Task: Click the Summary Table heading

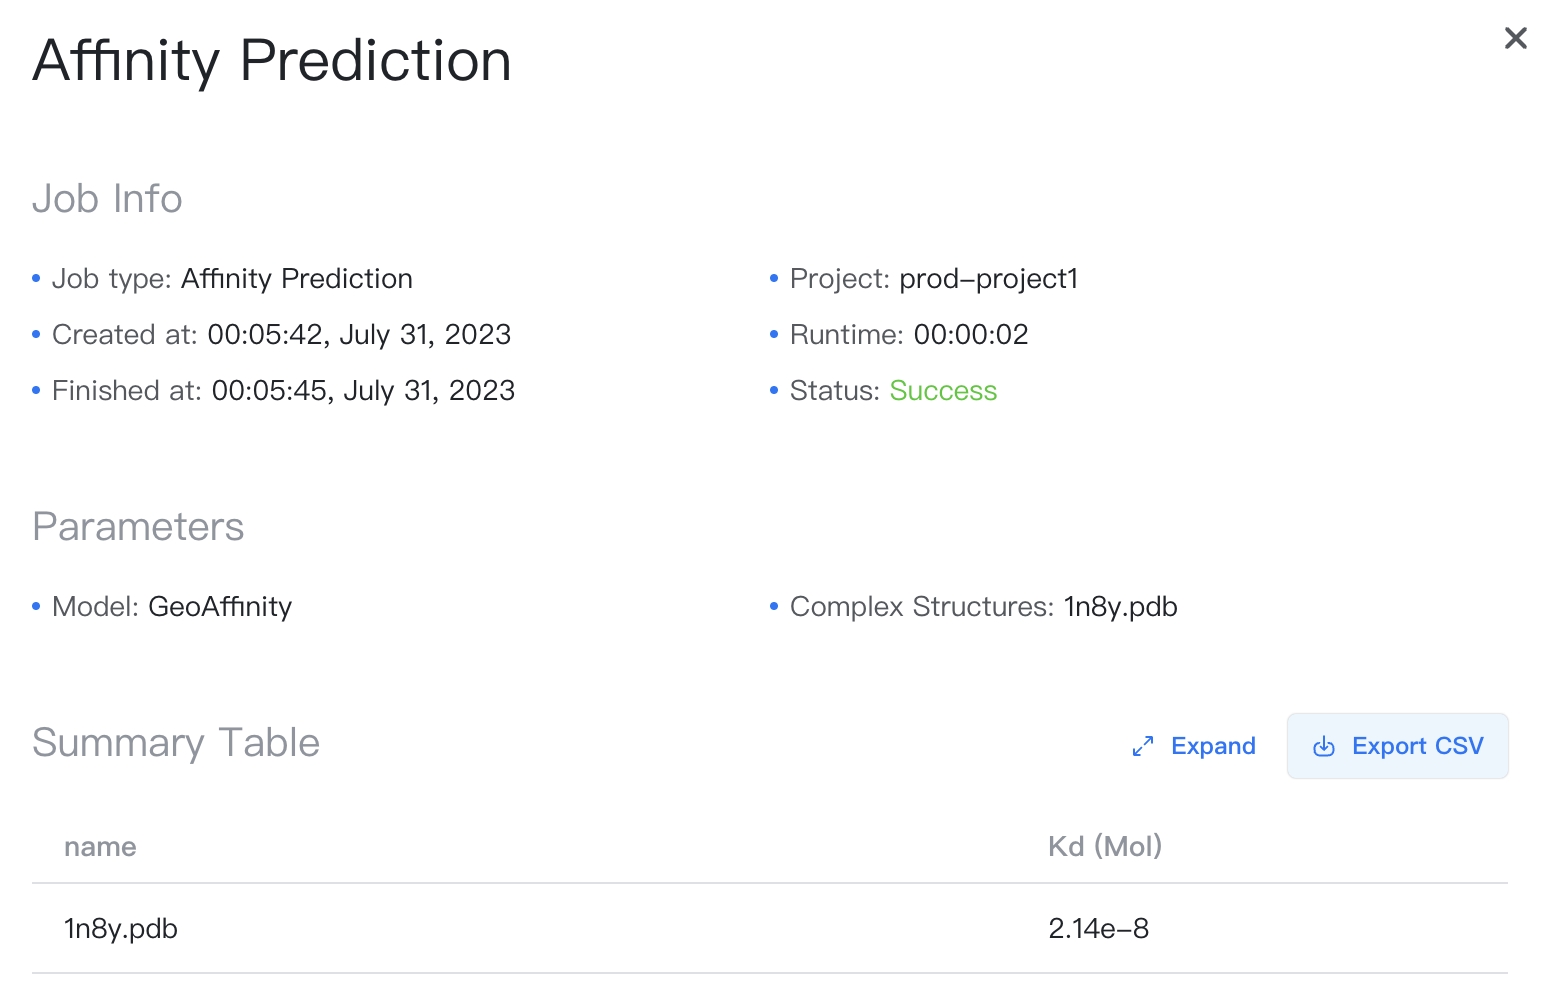Action: click(176, 743)
